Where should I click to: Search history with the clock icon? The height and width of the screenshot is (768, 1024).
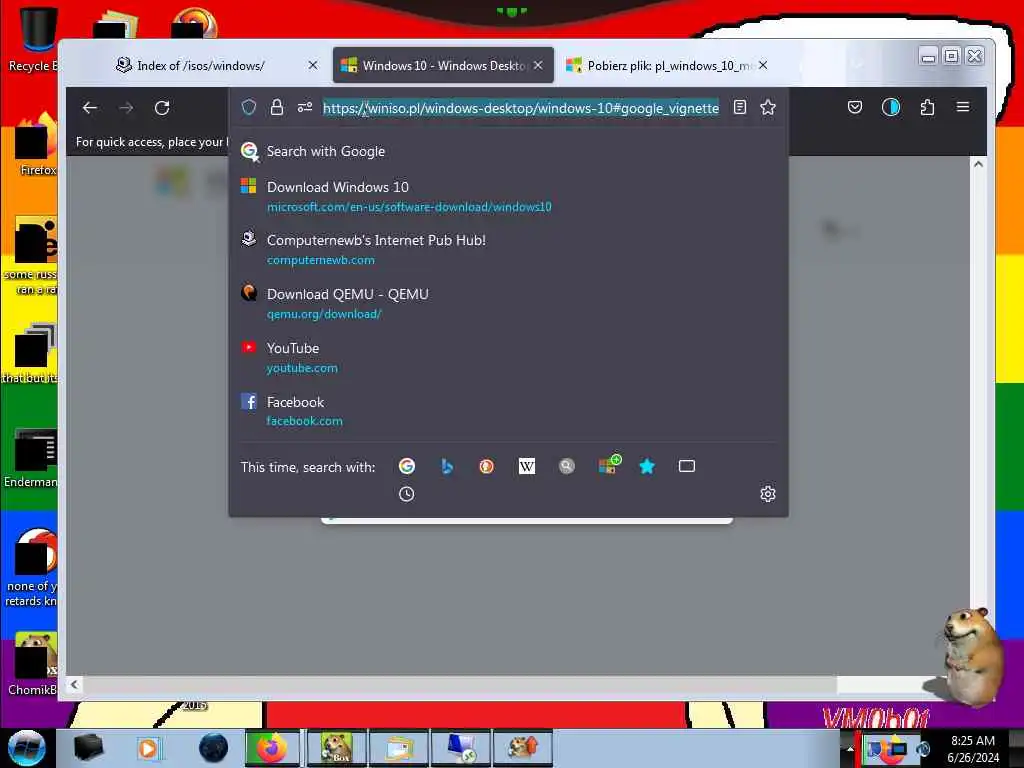tap(406, 494)
